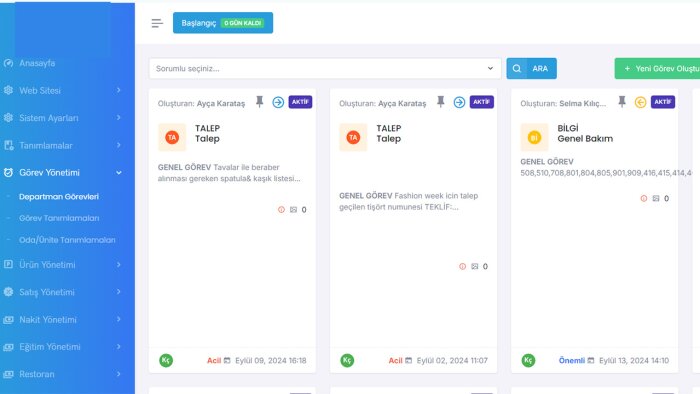Open Görev Tanımlamaları submenu item
Screen dimensions: 700x394
click(x=59, y=218)
